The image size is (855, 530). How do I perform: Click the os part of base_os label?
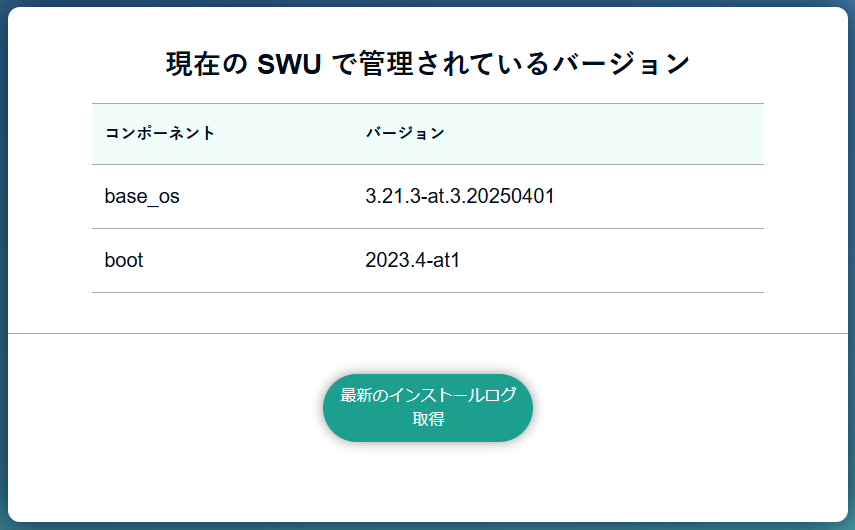click(168, 196)
